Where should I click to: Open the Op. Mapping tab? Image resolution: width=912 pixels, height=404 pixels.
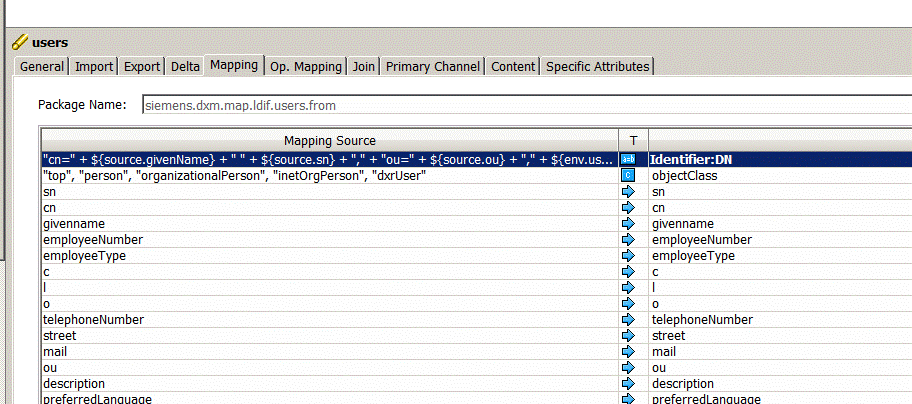coord(305,67)
